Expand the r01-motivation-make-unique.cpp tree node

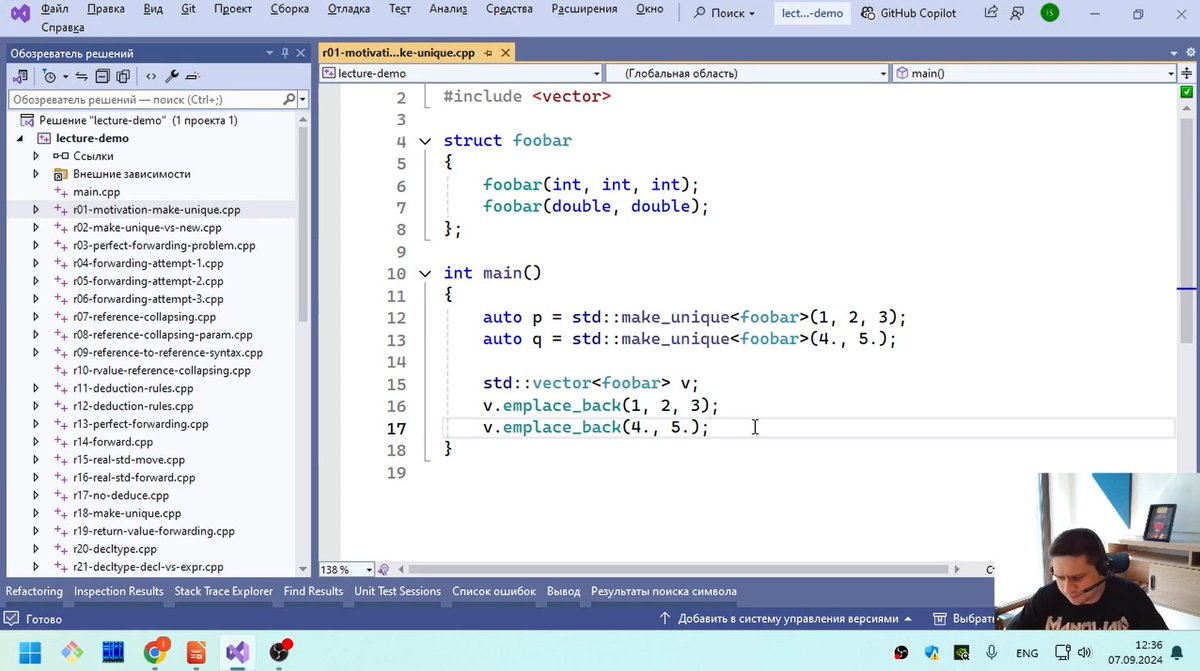coord(36,210)
